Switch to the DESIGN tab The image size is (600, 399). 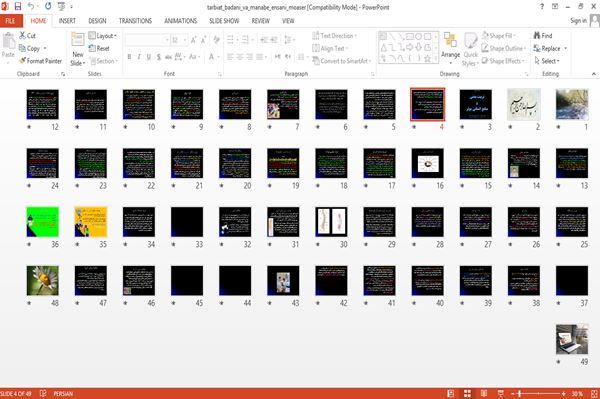[x=97, y=21]
